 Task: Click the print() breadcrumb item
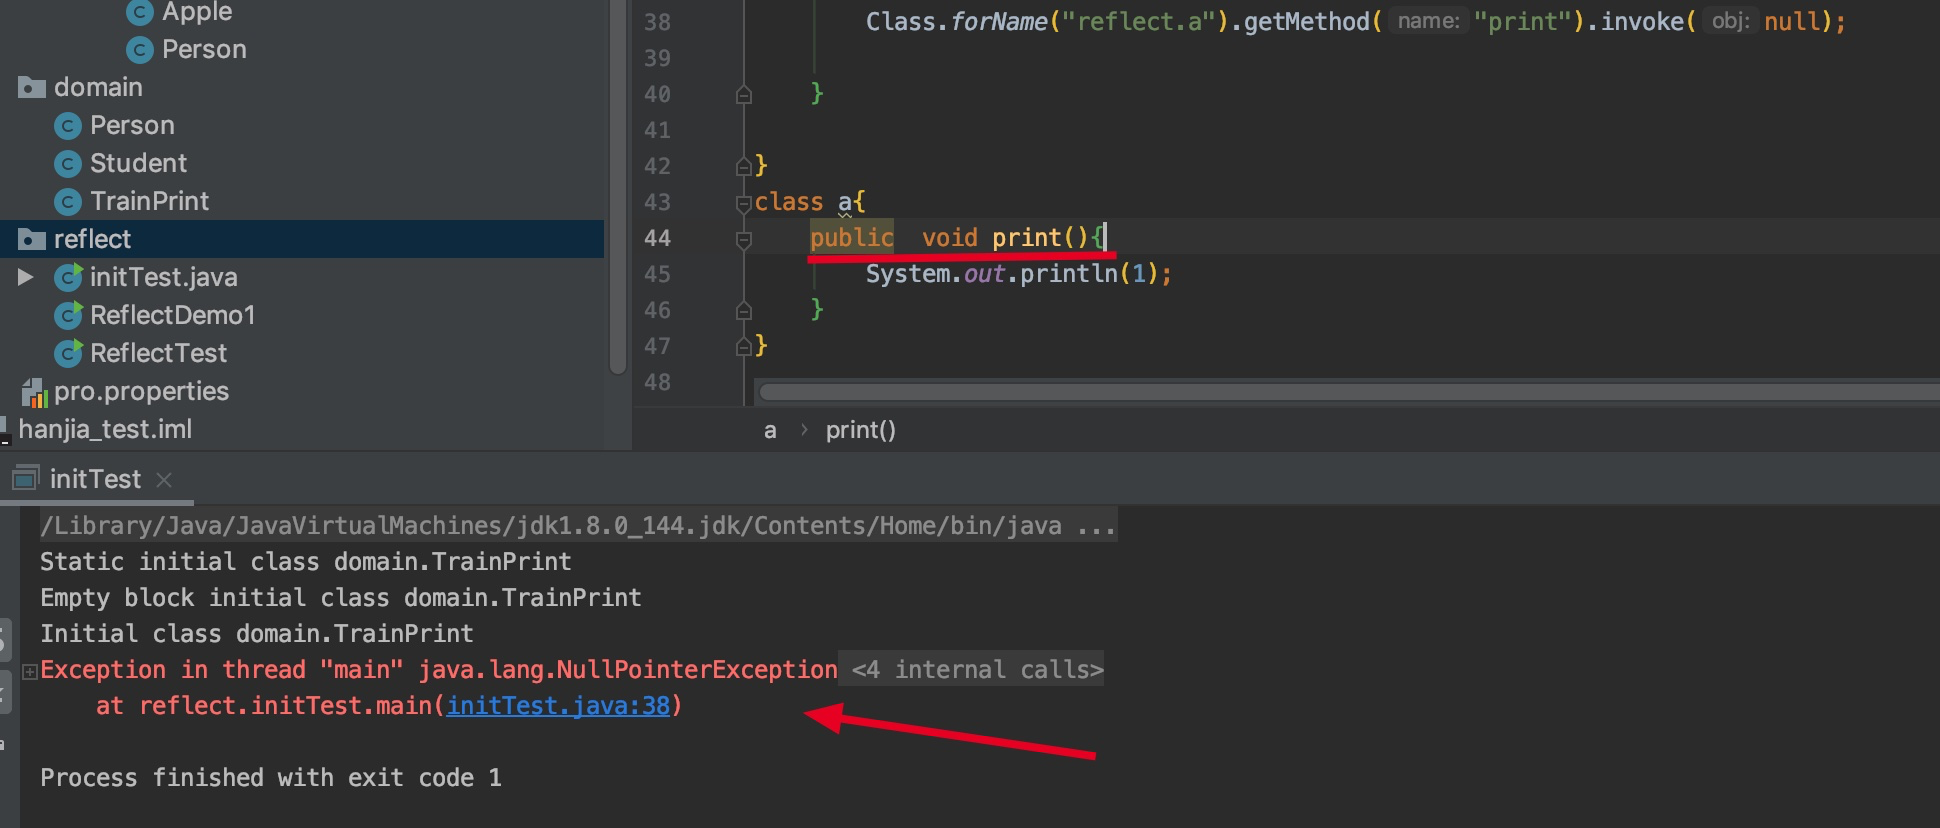point(860,430)
